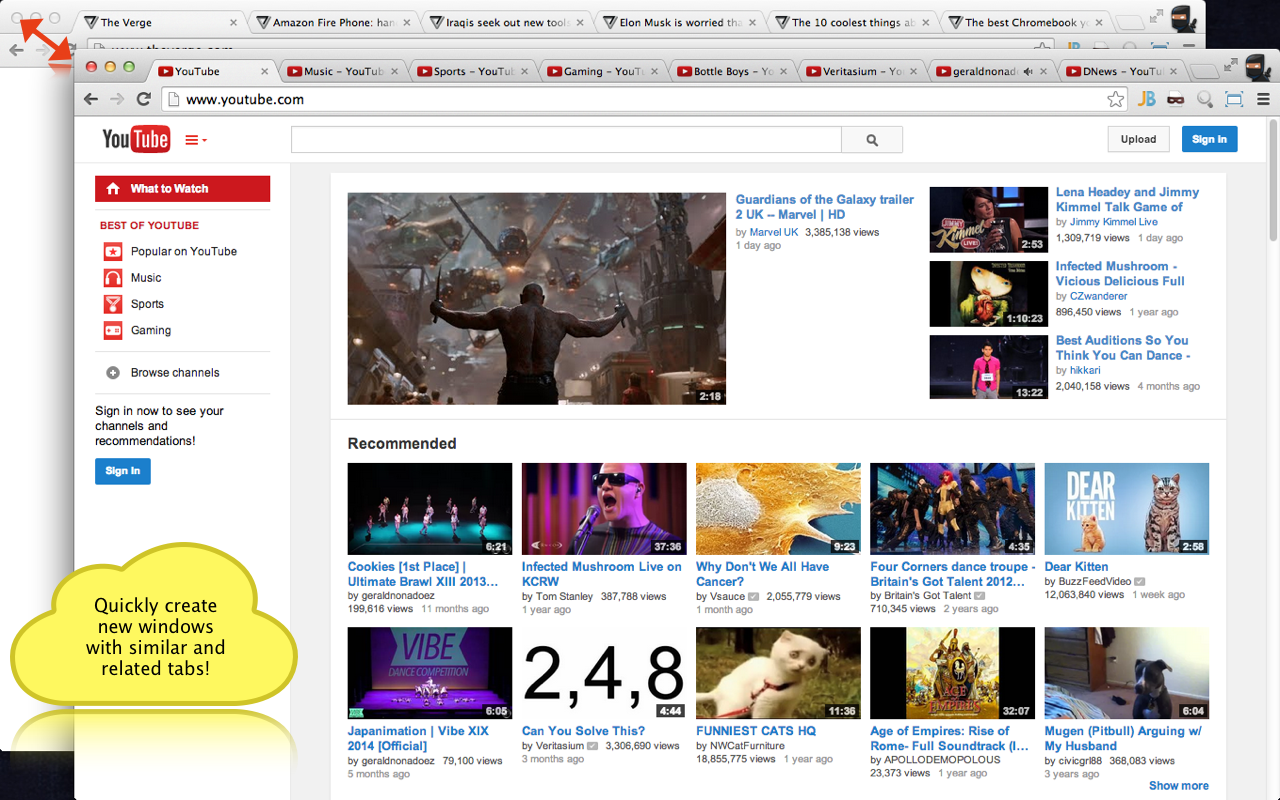Open the 2,4,8 Can You Solve This thumbnail

pyautogui.click(x=604, y=673)
